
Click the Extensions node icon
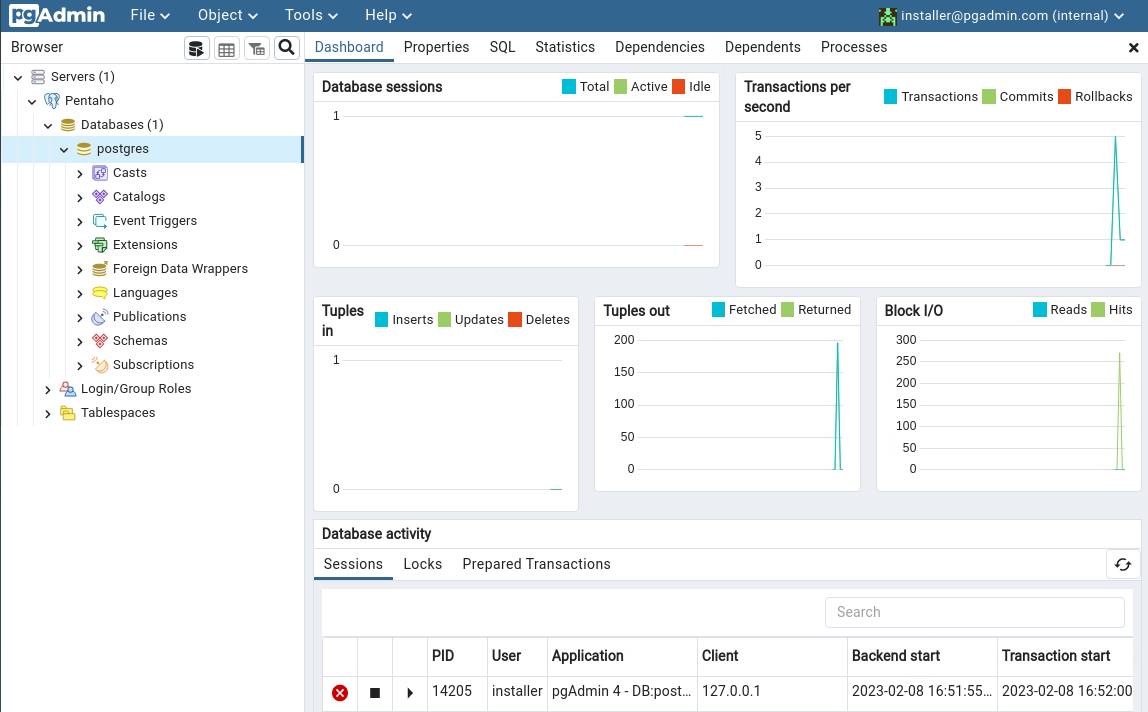(x=100, y=245)
